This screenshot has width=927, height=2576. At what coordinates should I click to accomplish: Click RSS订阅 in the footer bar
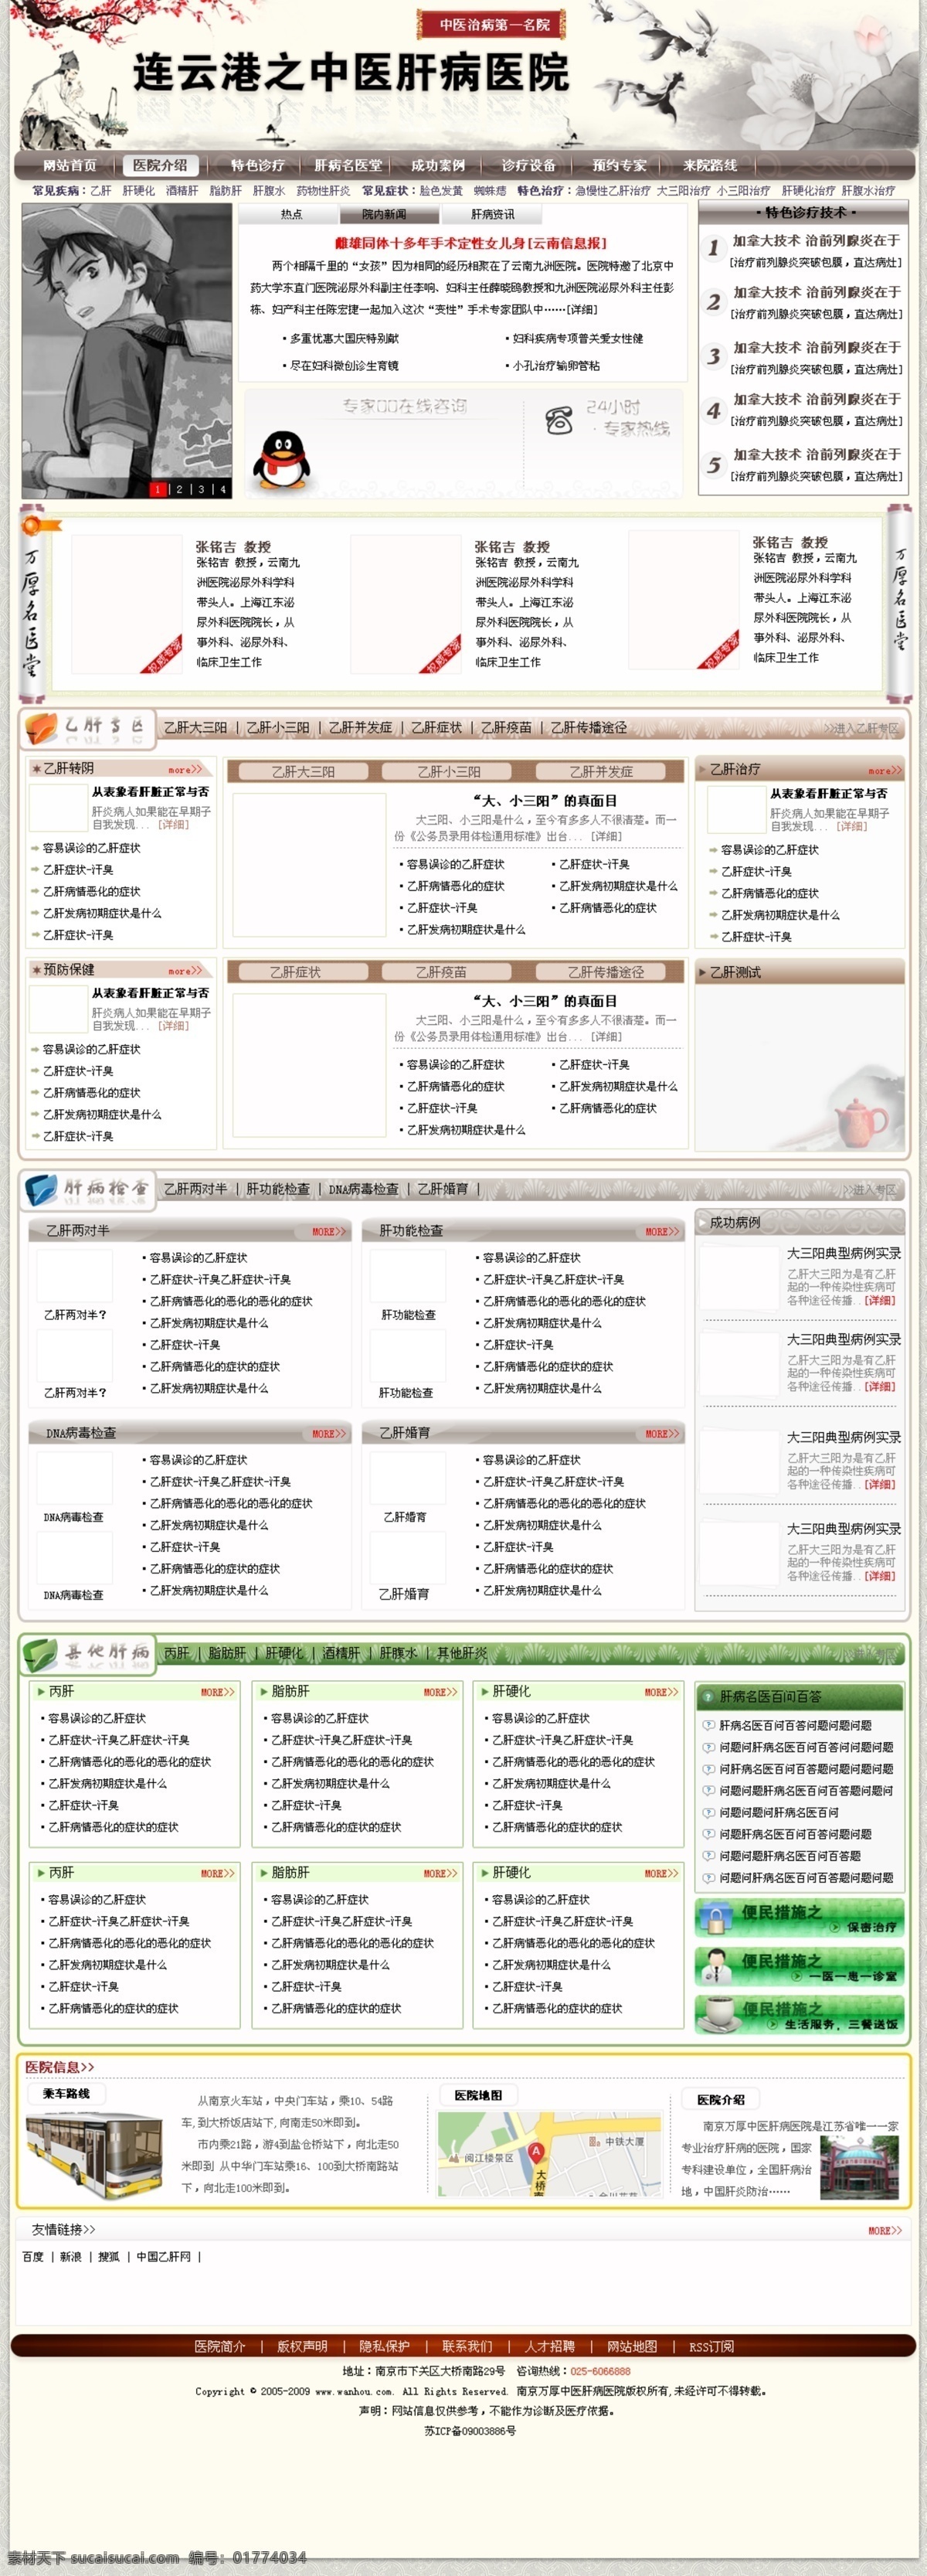point(711,2346)
